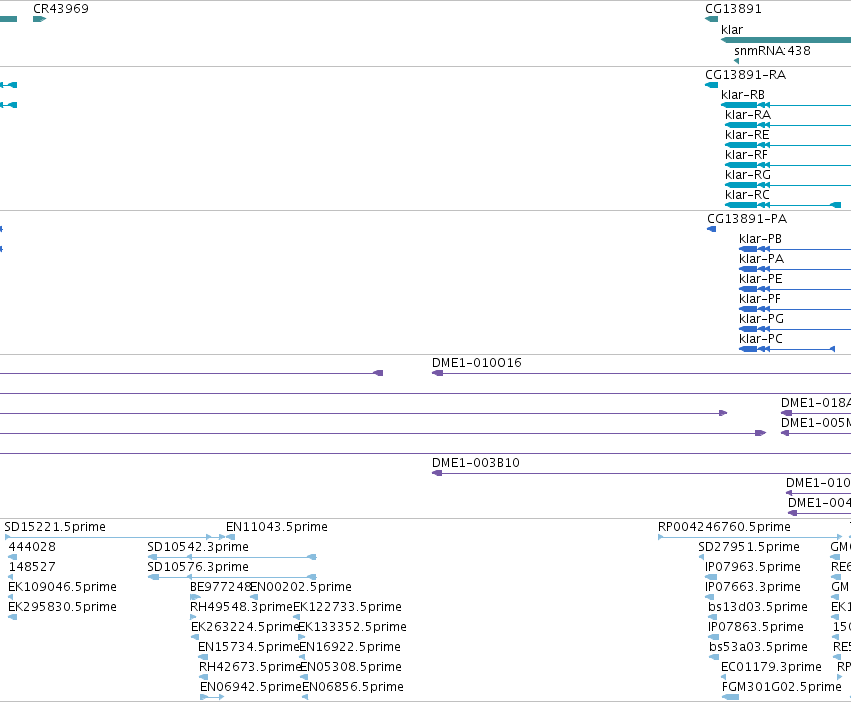Viewport: 851px width, 702px height.
Task: Select the klar gene label
Action: [732, 30]
